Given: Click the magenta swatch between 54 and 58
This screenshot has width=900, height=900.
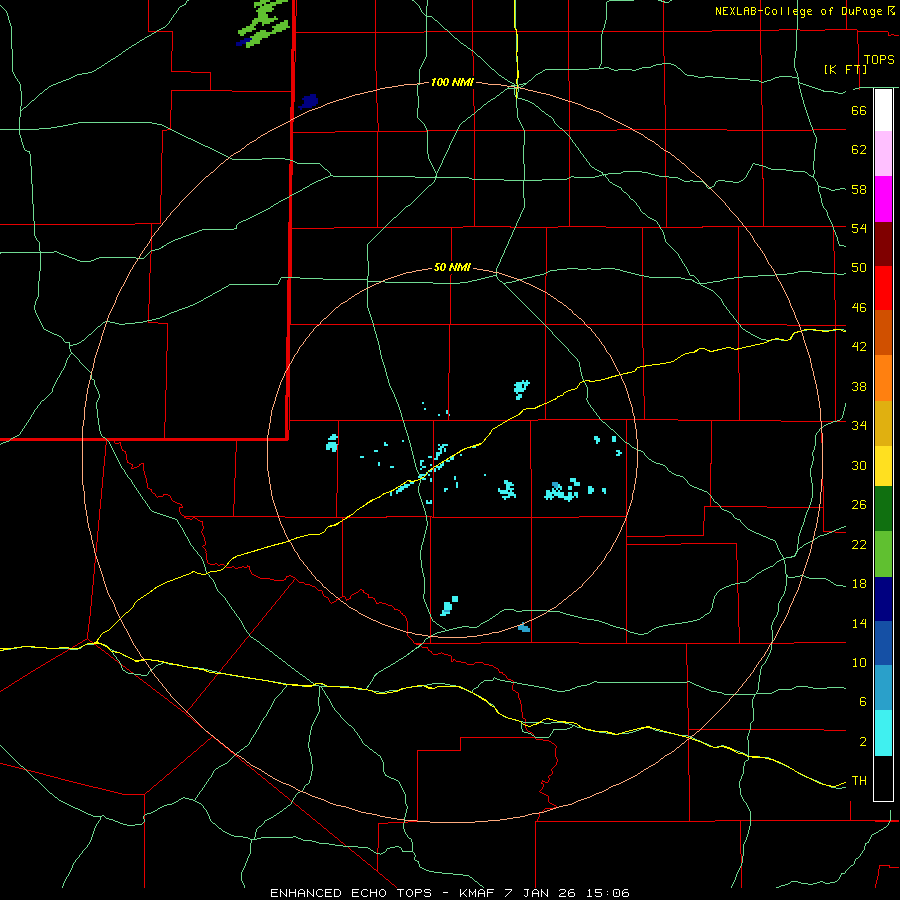Looking at the screenshot, I should coord(883,199).
